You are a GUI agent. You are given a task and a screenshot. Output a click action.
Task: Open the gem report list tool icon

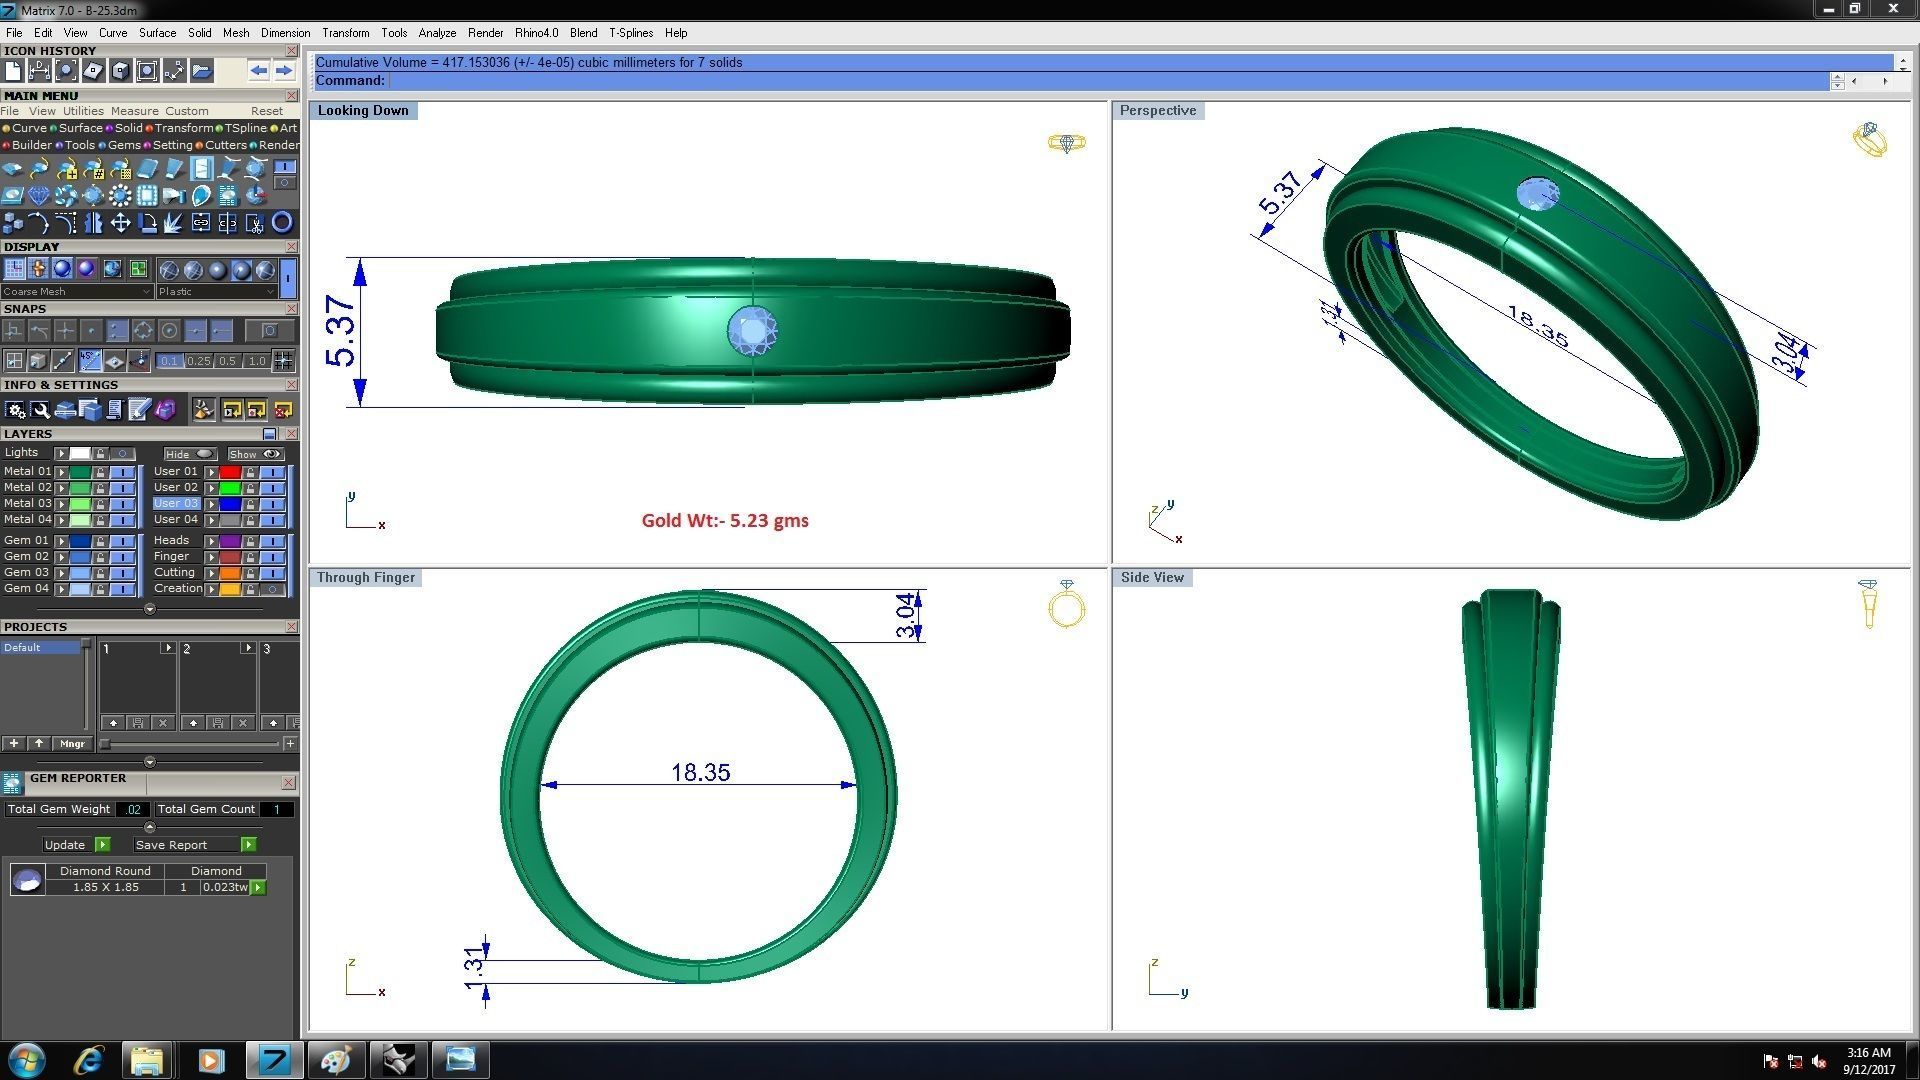tap(228, 195)
